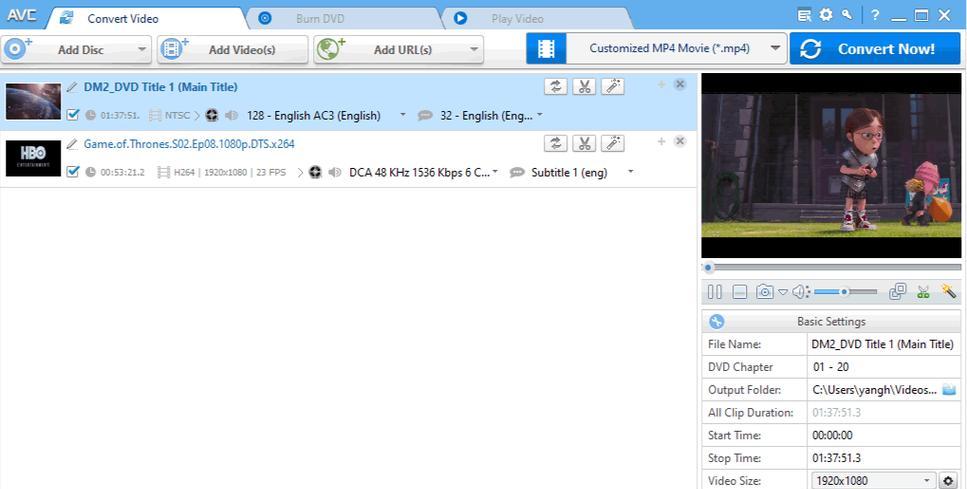Click the pencil rename icon for DM2_DVD Title 1
The height and width of the screenshot is (489, 967).
coord(73,87)
